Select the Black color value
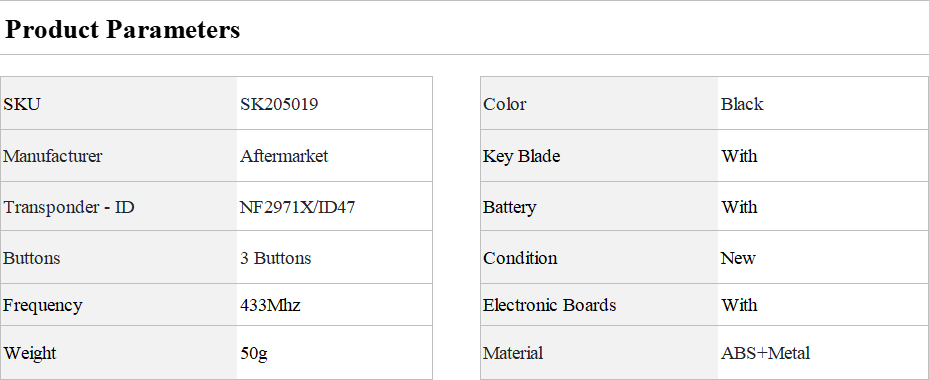Viewport: 929px width, 380px height. [x=742, y=104]
